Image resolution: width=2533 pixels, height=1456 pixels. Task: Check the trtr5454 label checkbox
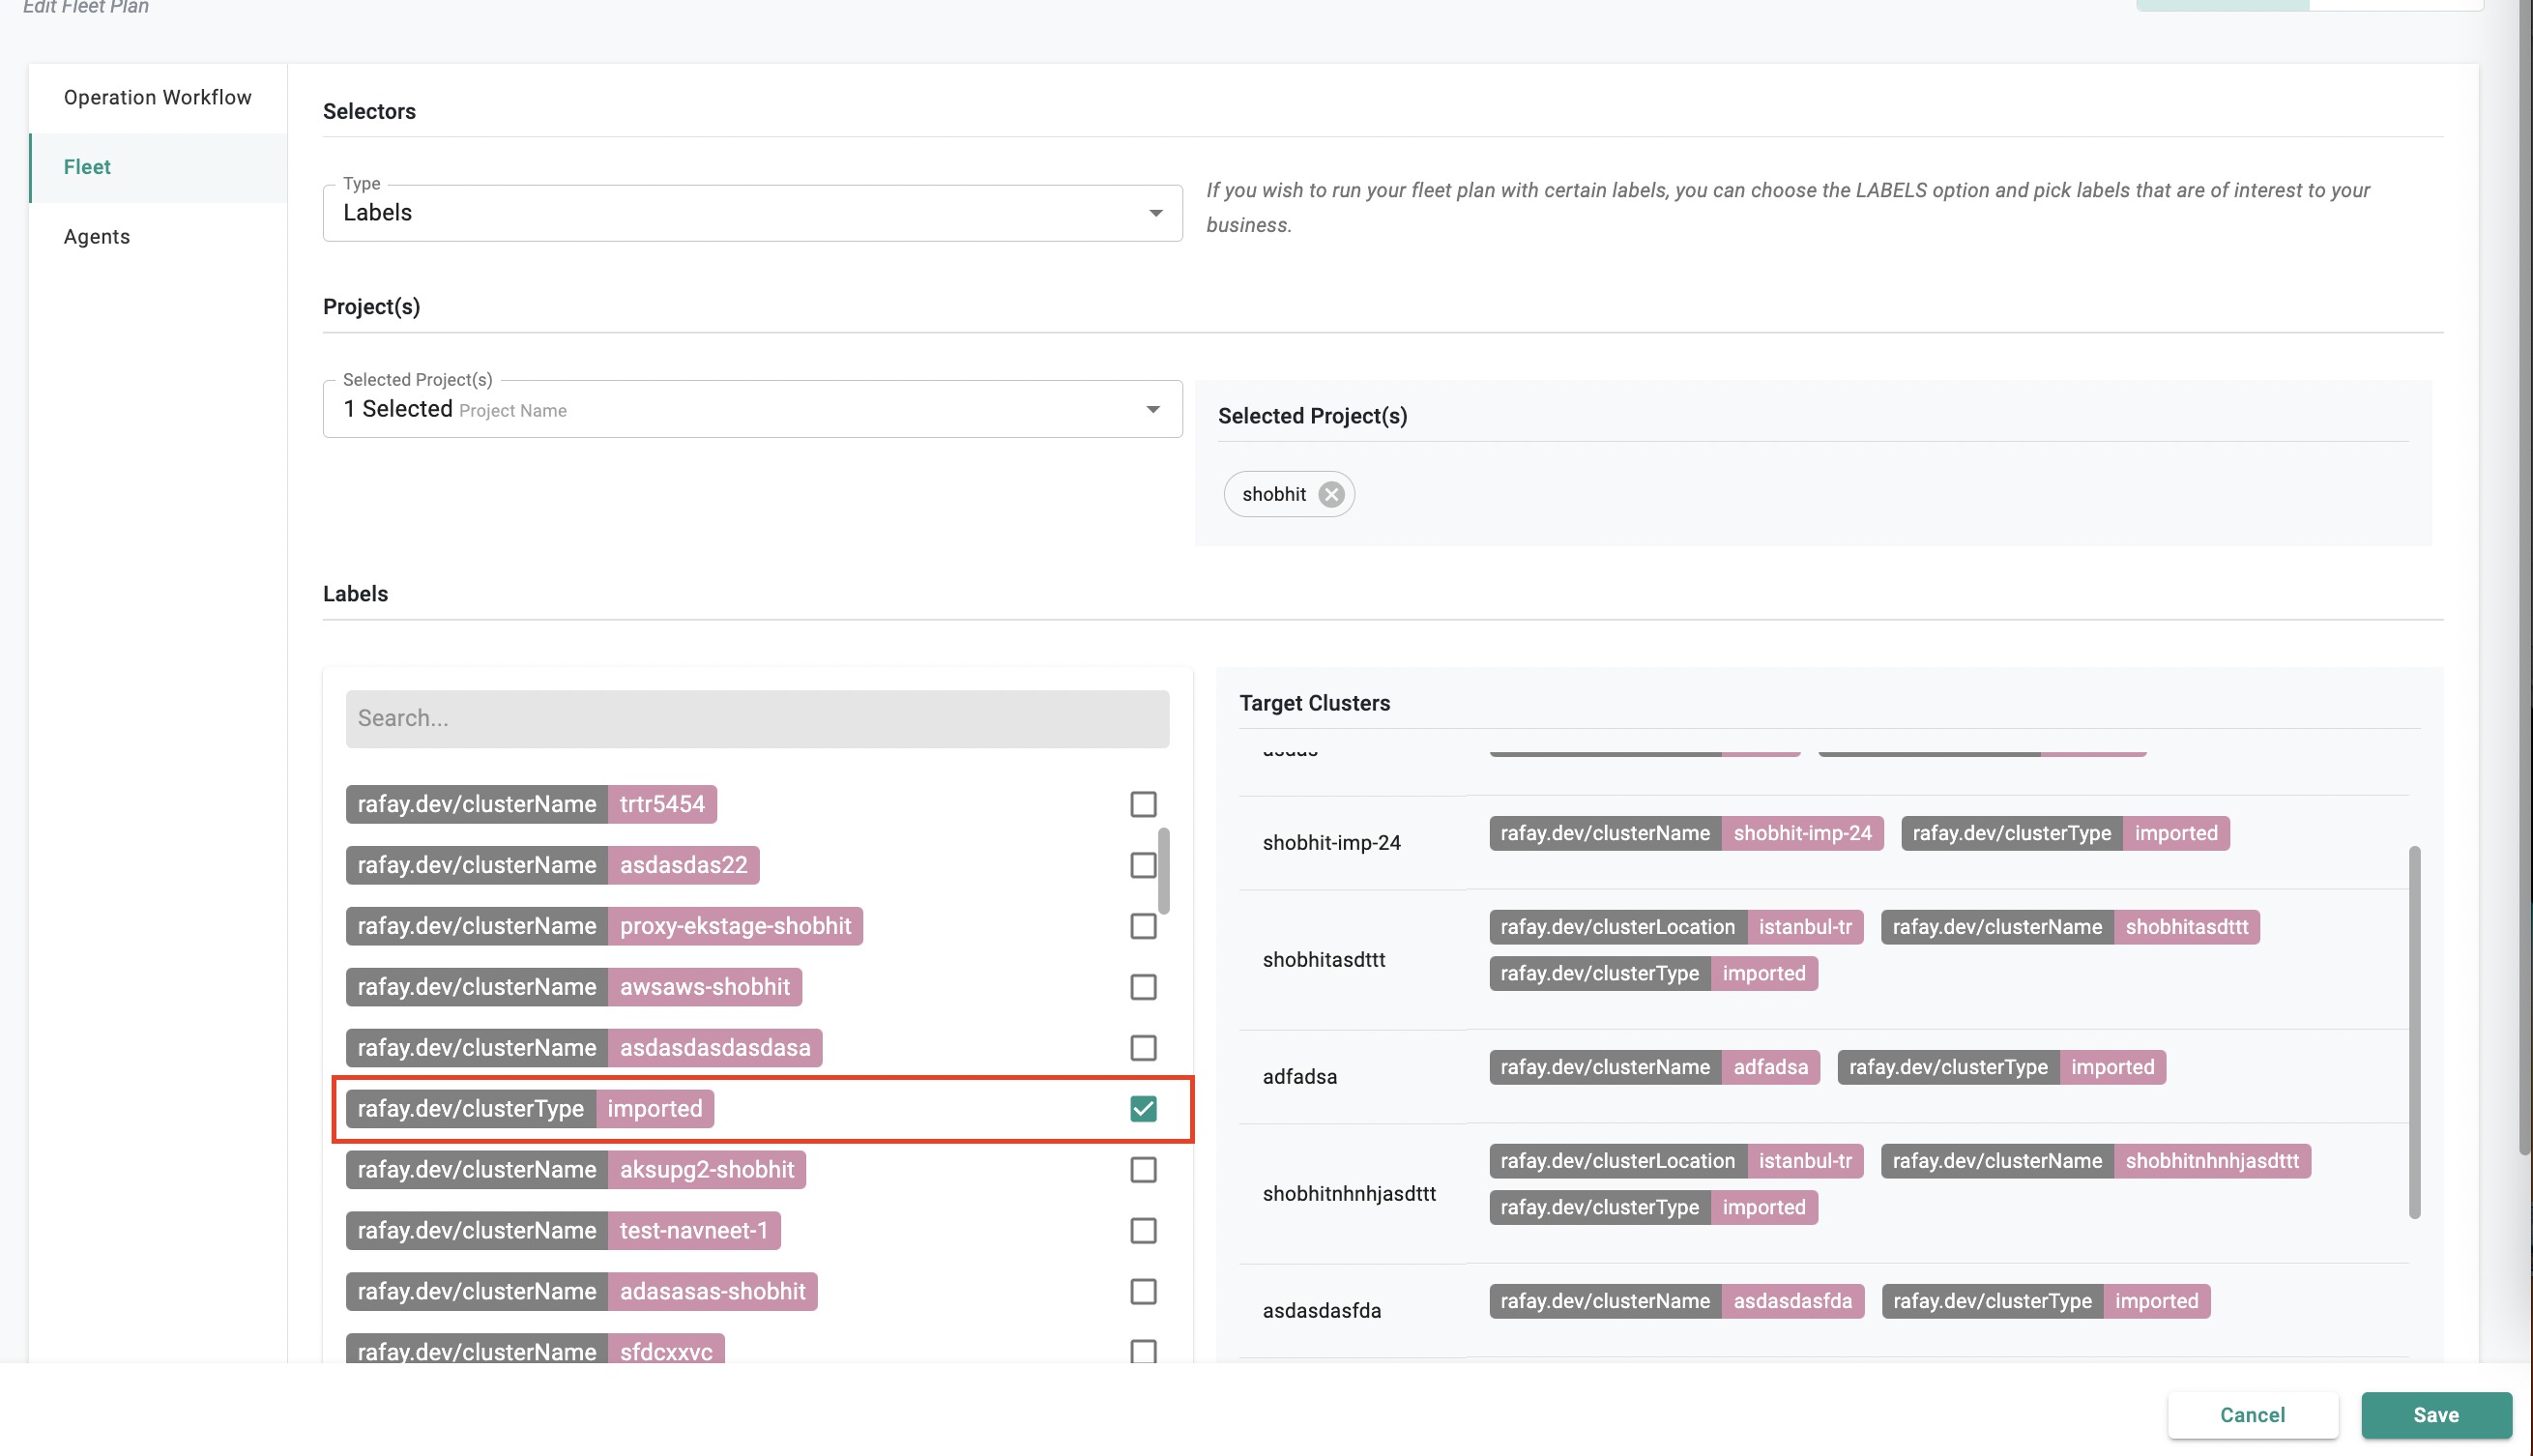(1143, 804)
